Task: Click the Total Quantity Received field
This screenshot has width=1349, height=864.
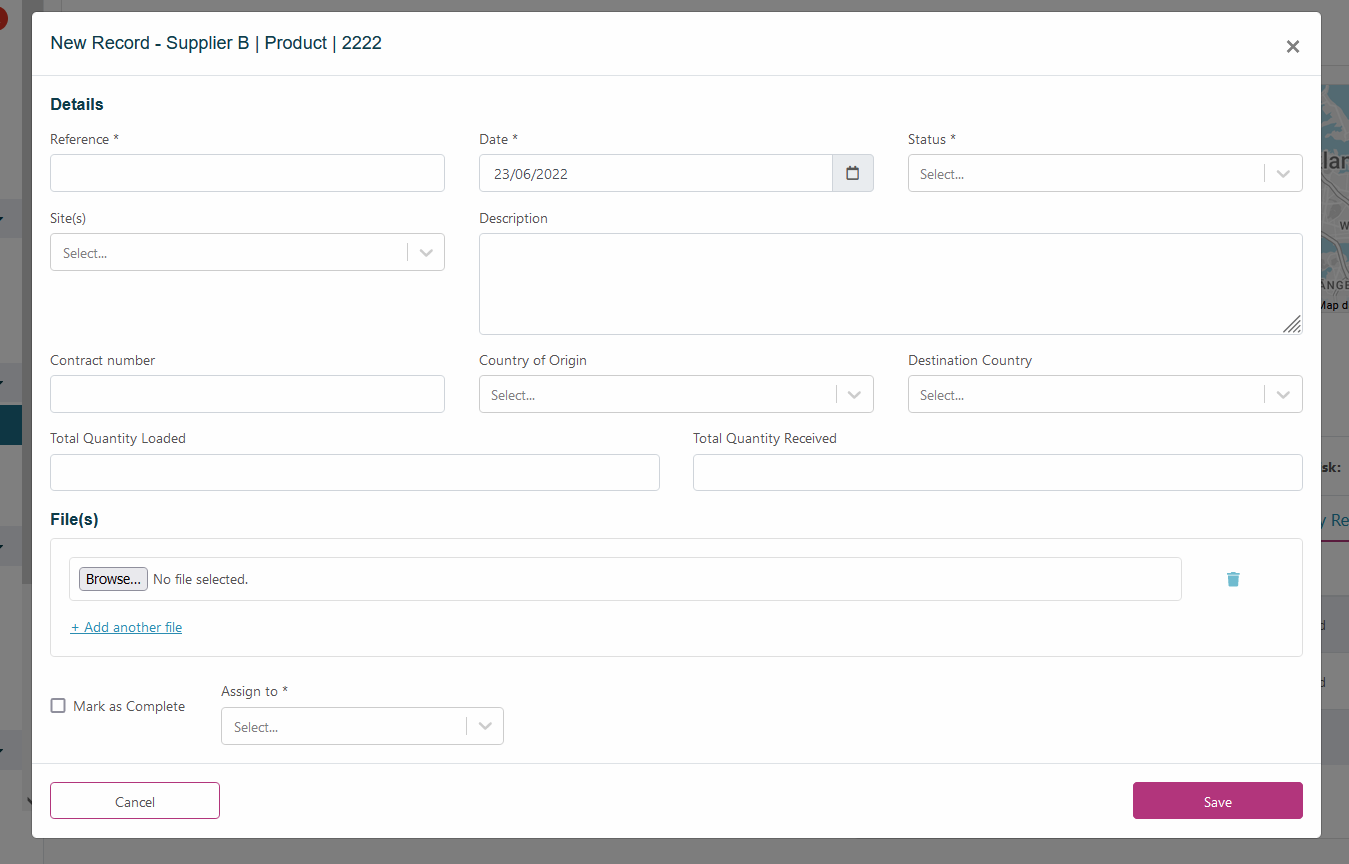Action: click(x=997, y=472)
